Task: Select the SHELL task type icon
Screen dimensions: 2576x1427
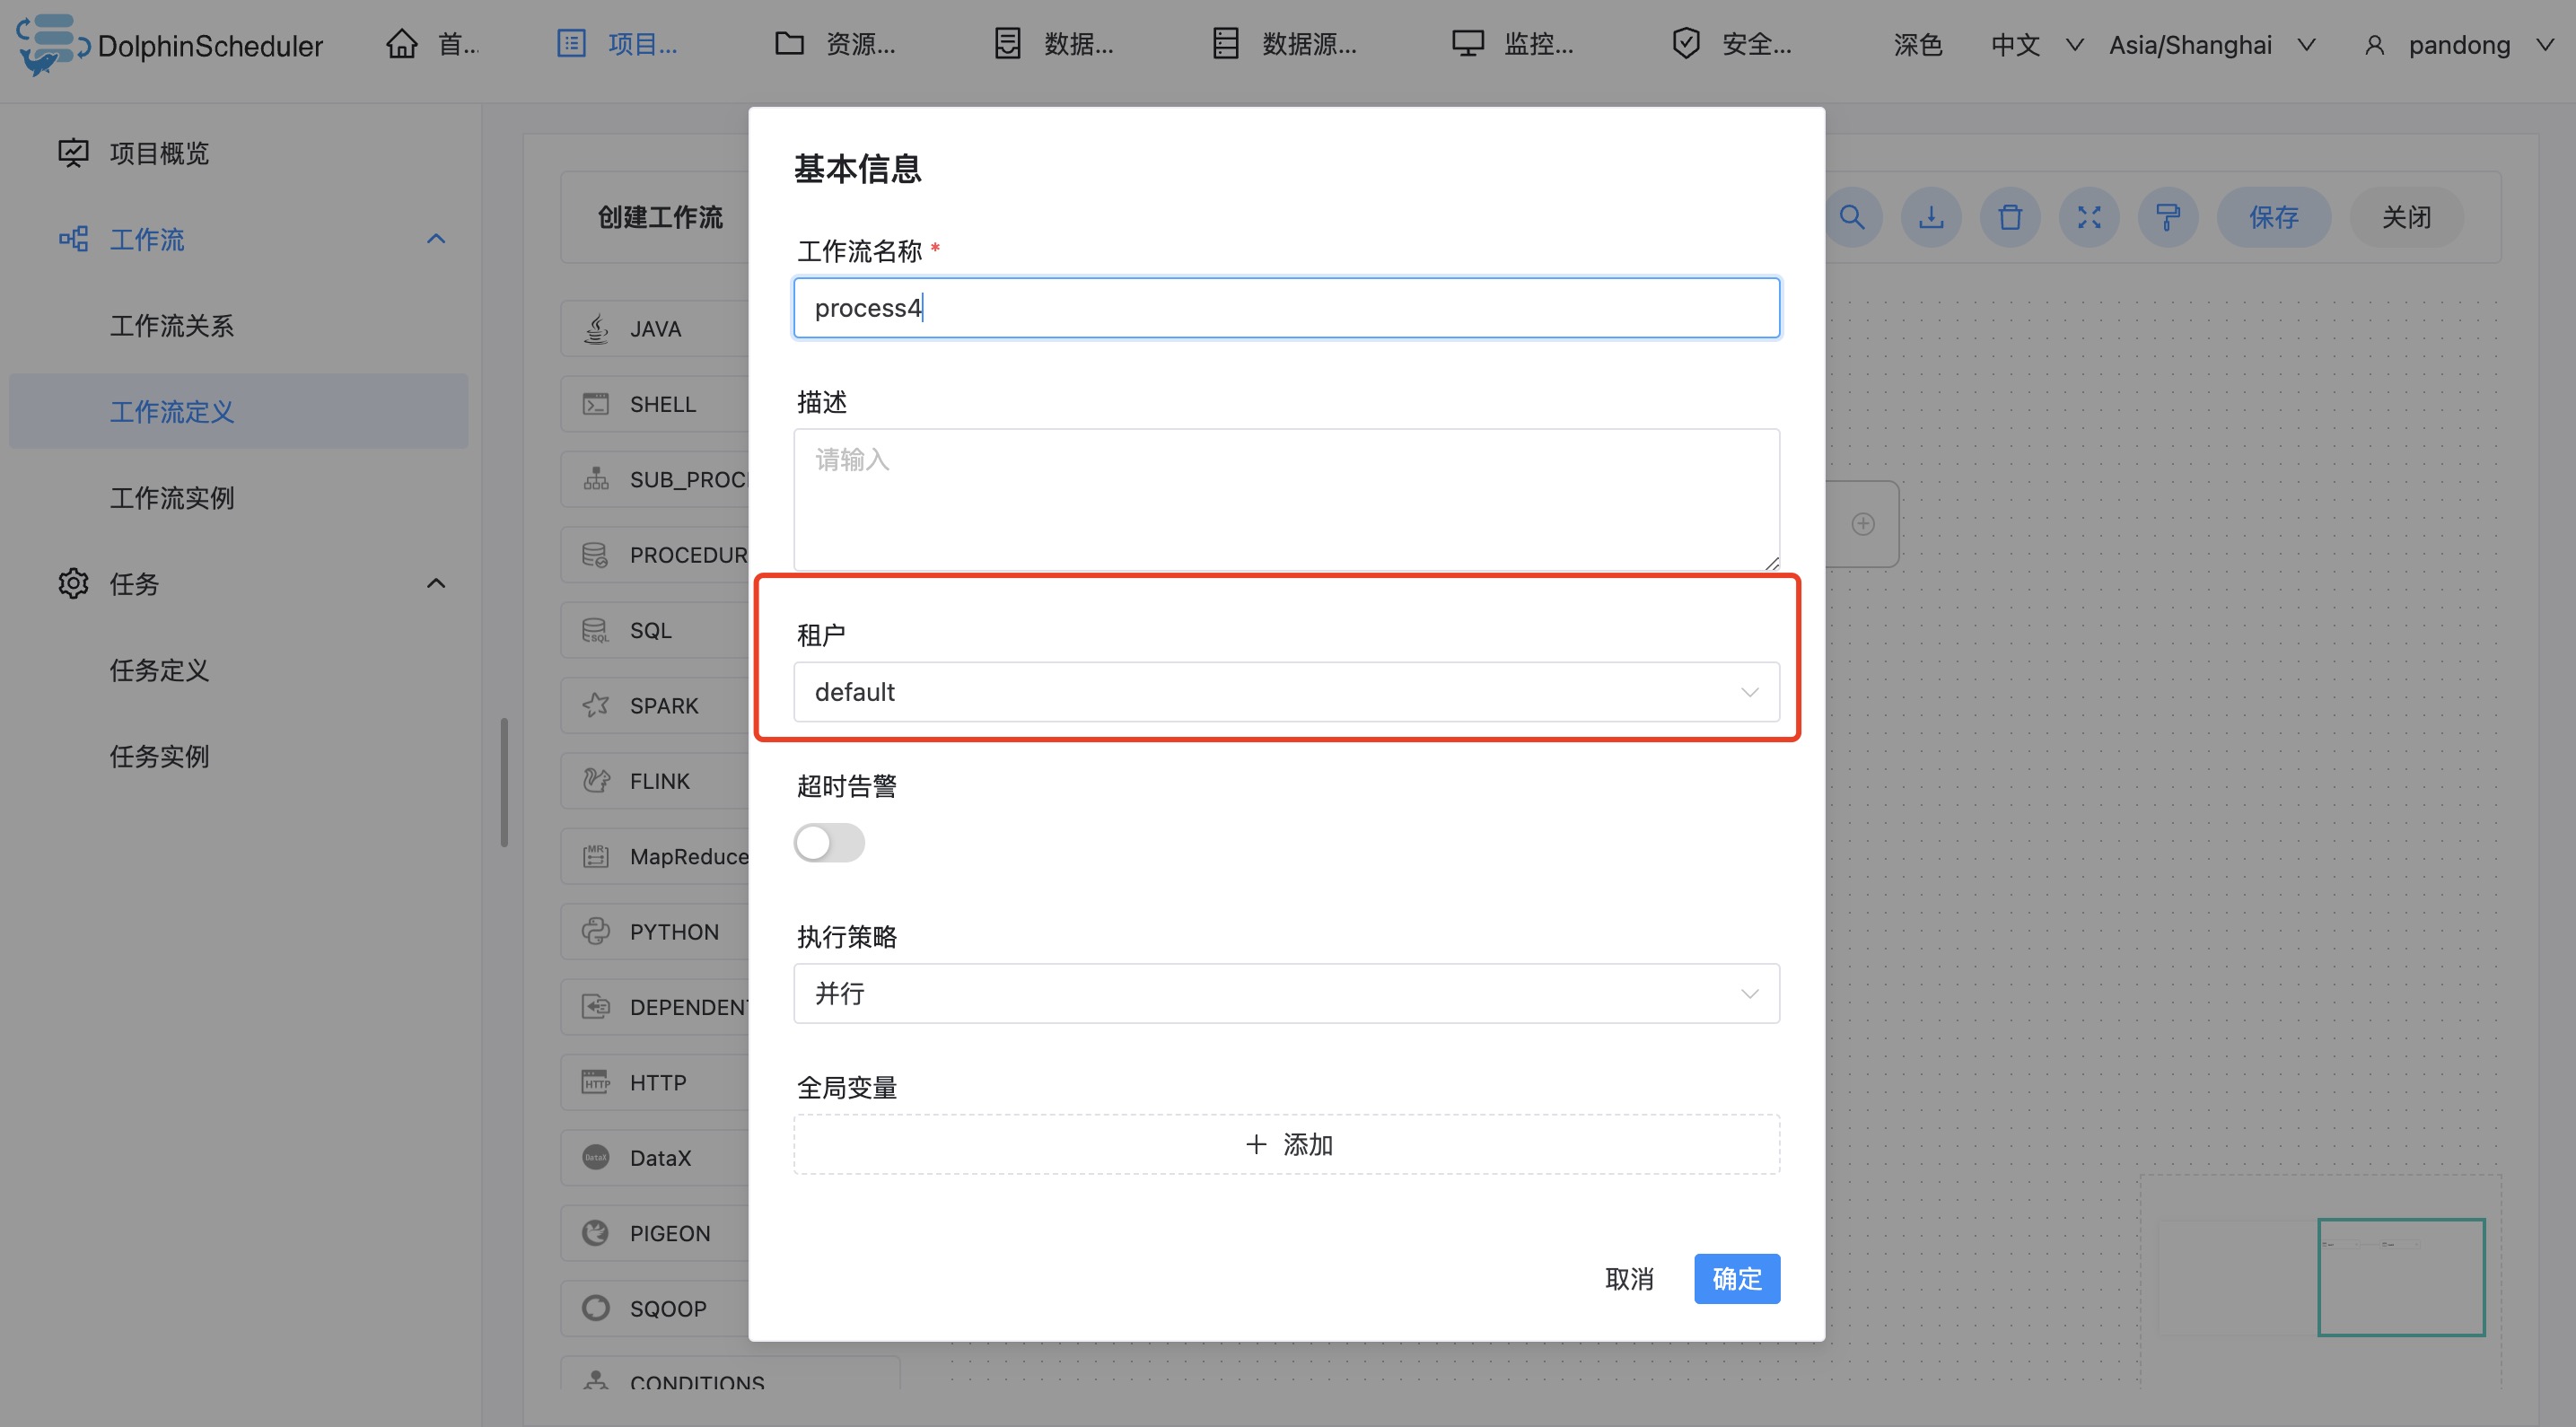Action: [x=596, y=404]
